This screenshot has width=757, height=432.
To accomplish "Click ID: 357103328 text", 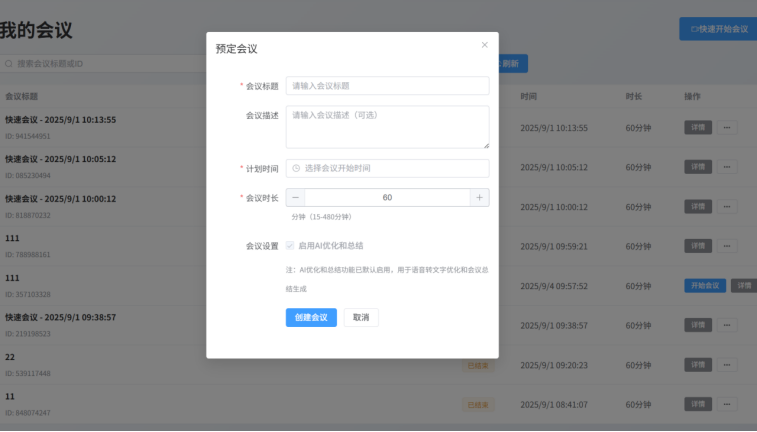I will (28, 294).
